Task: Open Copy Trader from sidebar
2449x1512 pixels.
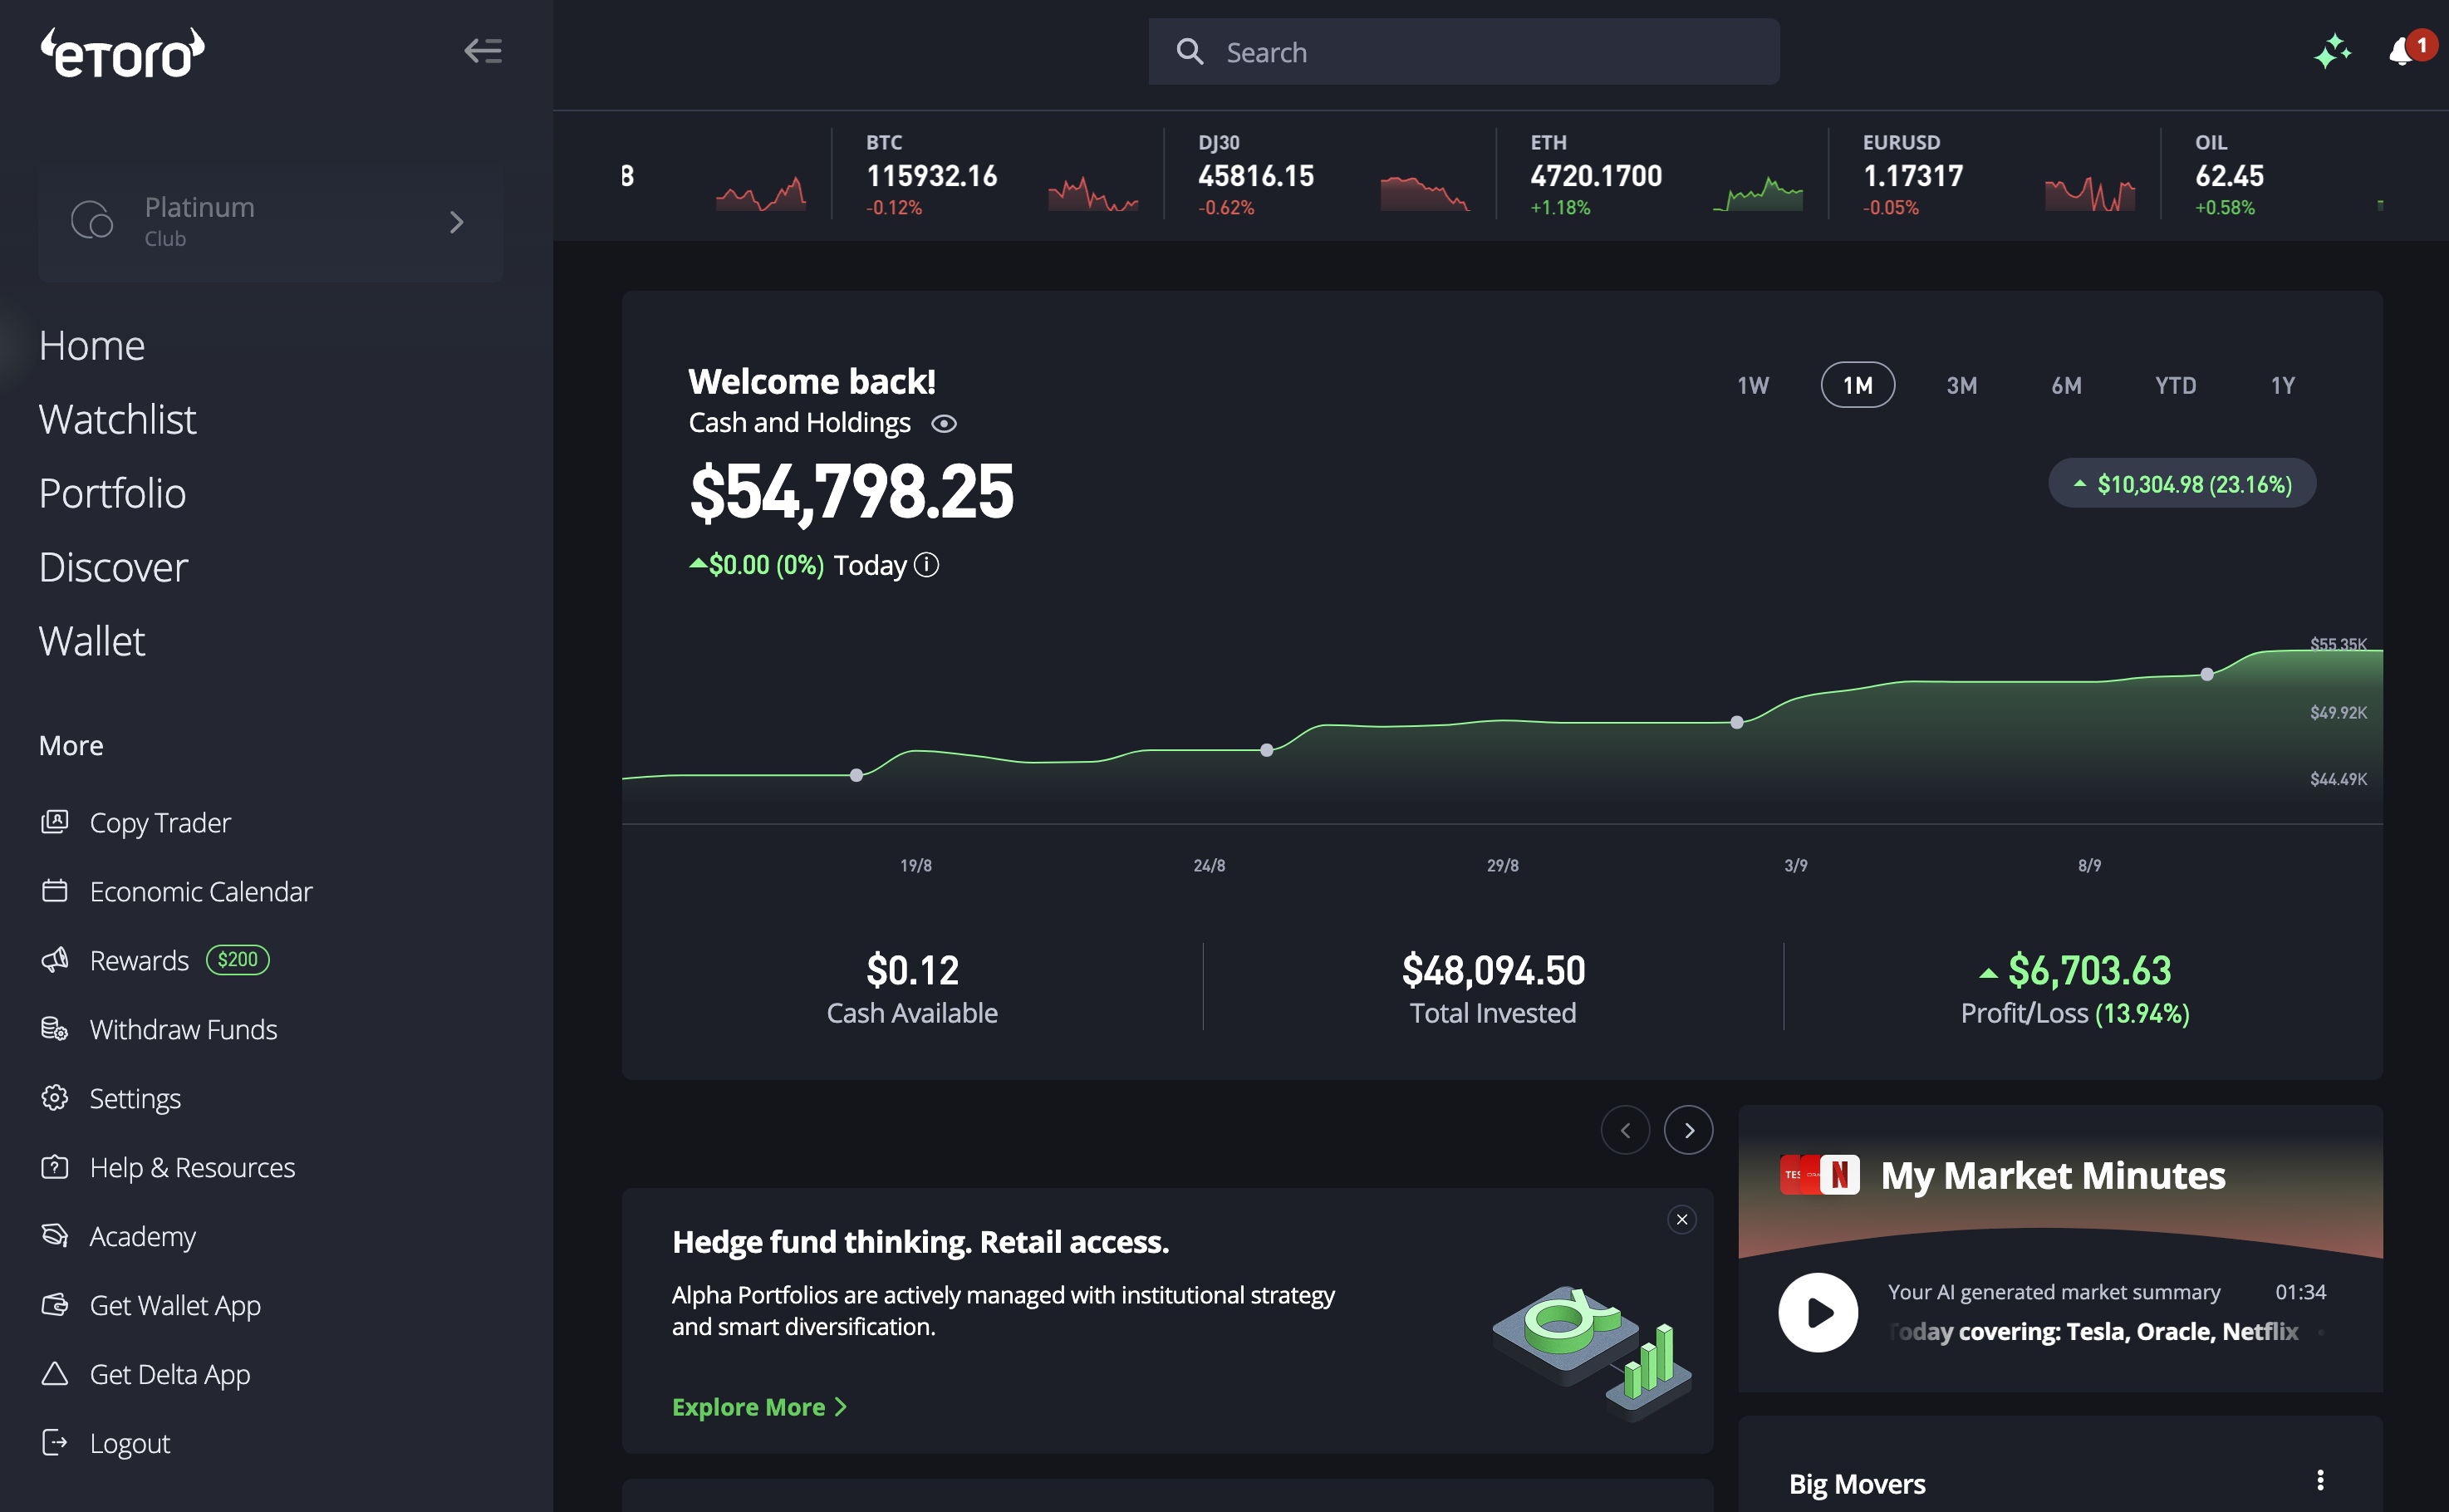Action: pyautogui.click(x=160, y=822)
